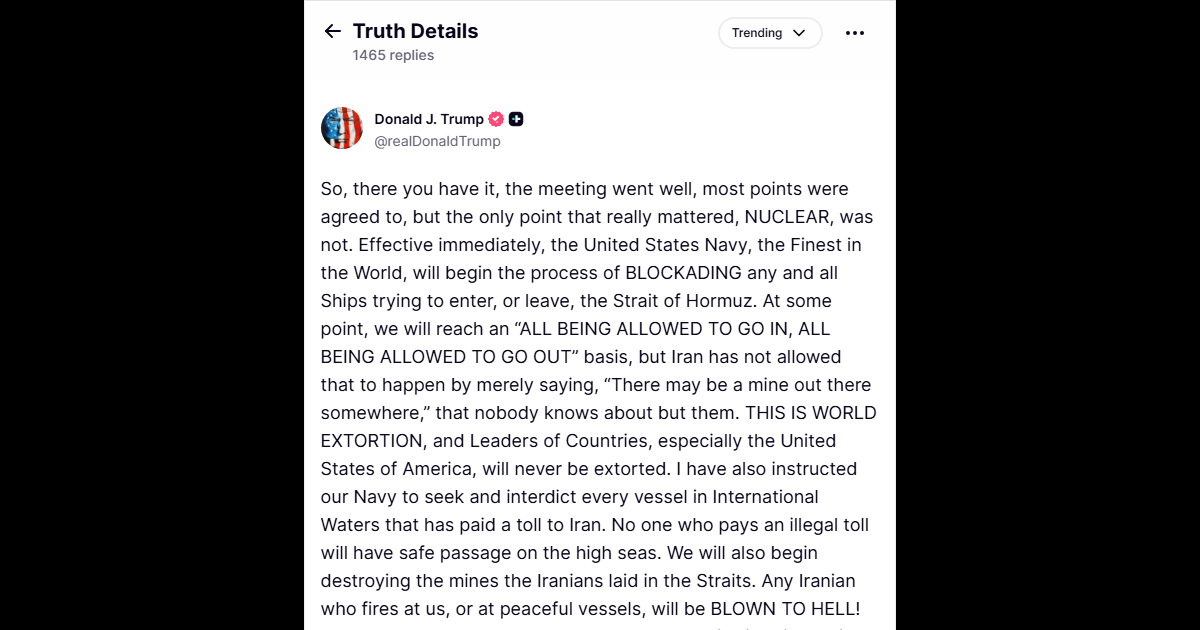Screen dimensions: 1200x630
Task: Click the word BLOCKADING in the post text
Action: (683, 273)
